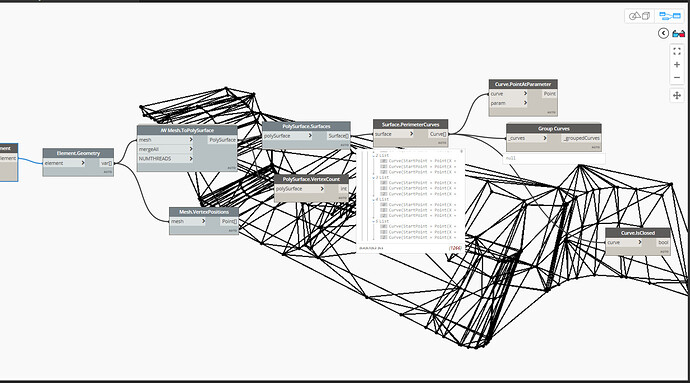
Task: Select the Curve.IsClosed node header
Action: [638, 233]
